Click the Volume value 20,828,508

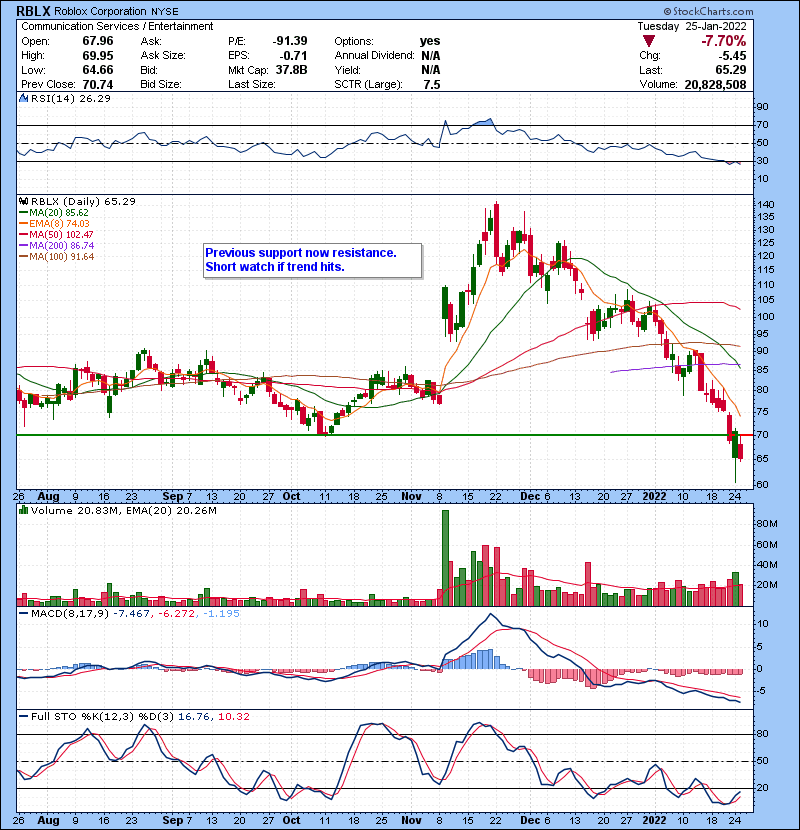pos(715,84)
